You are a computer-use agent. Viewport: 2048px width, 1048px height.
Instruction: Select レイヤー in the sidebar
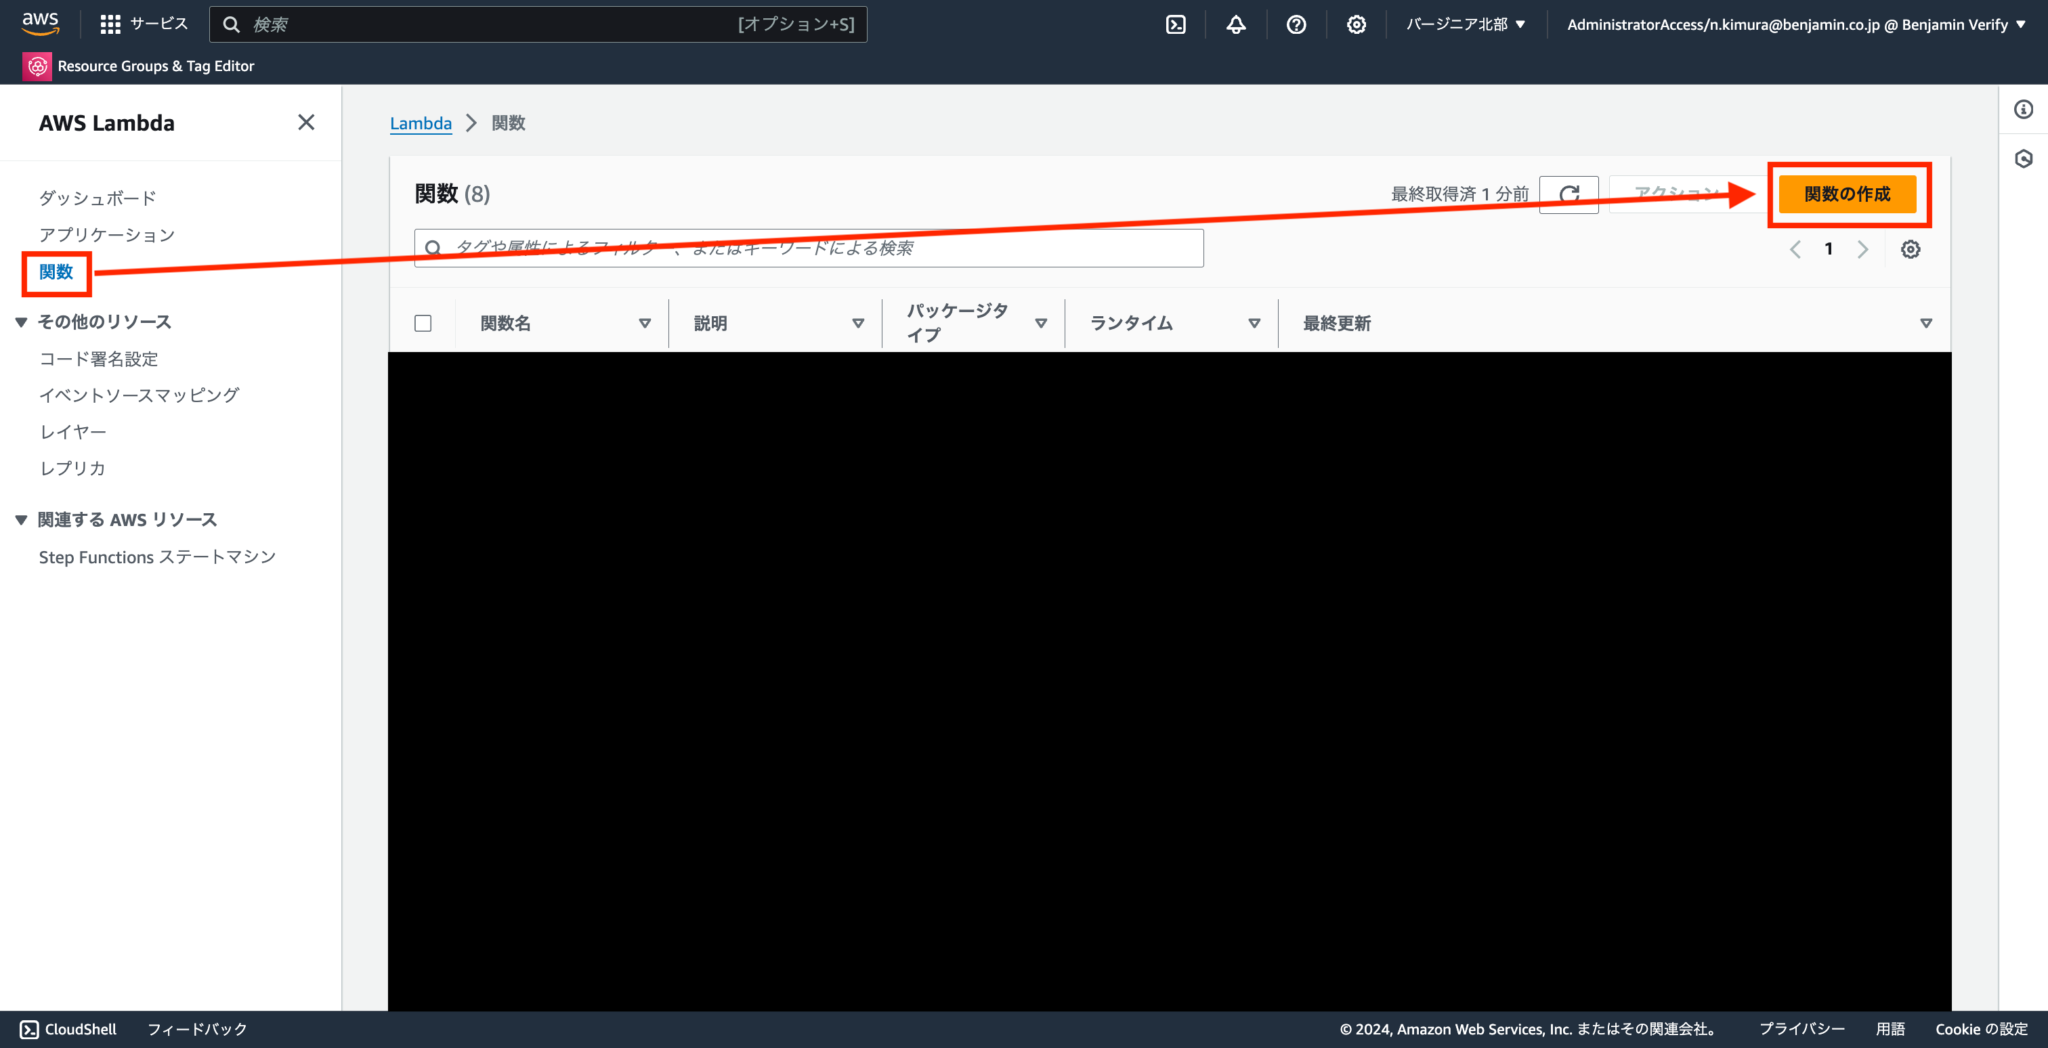click(72, 431)
